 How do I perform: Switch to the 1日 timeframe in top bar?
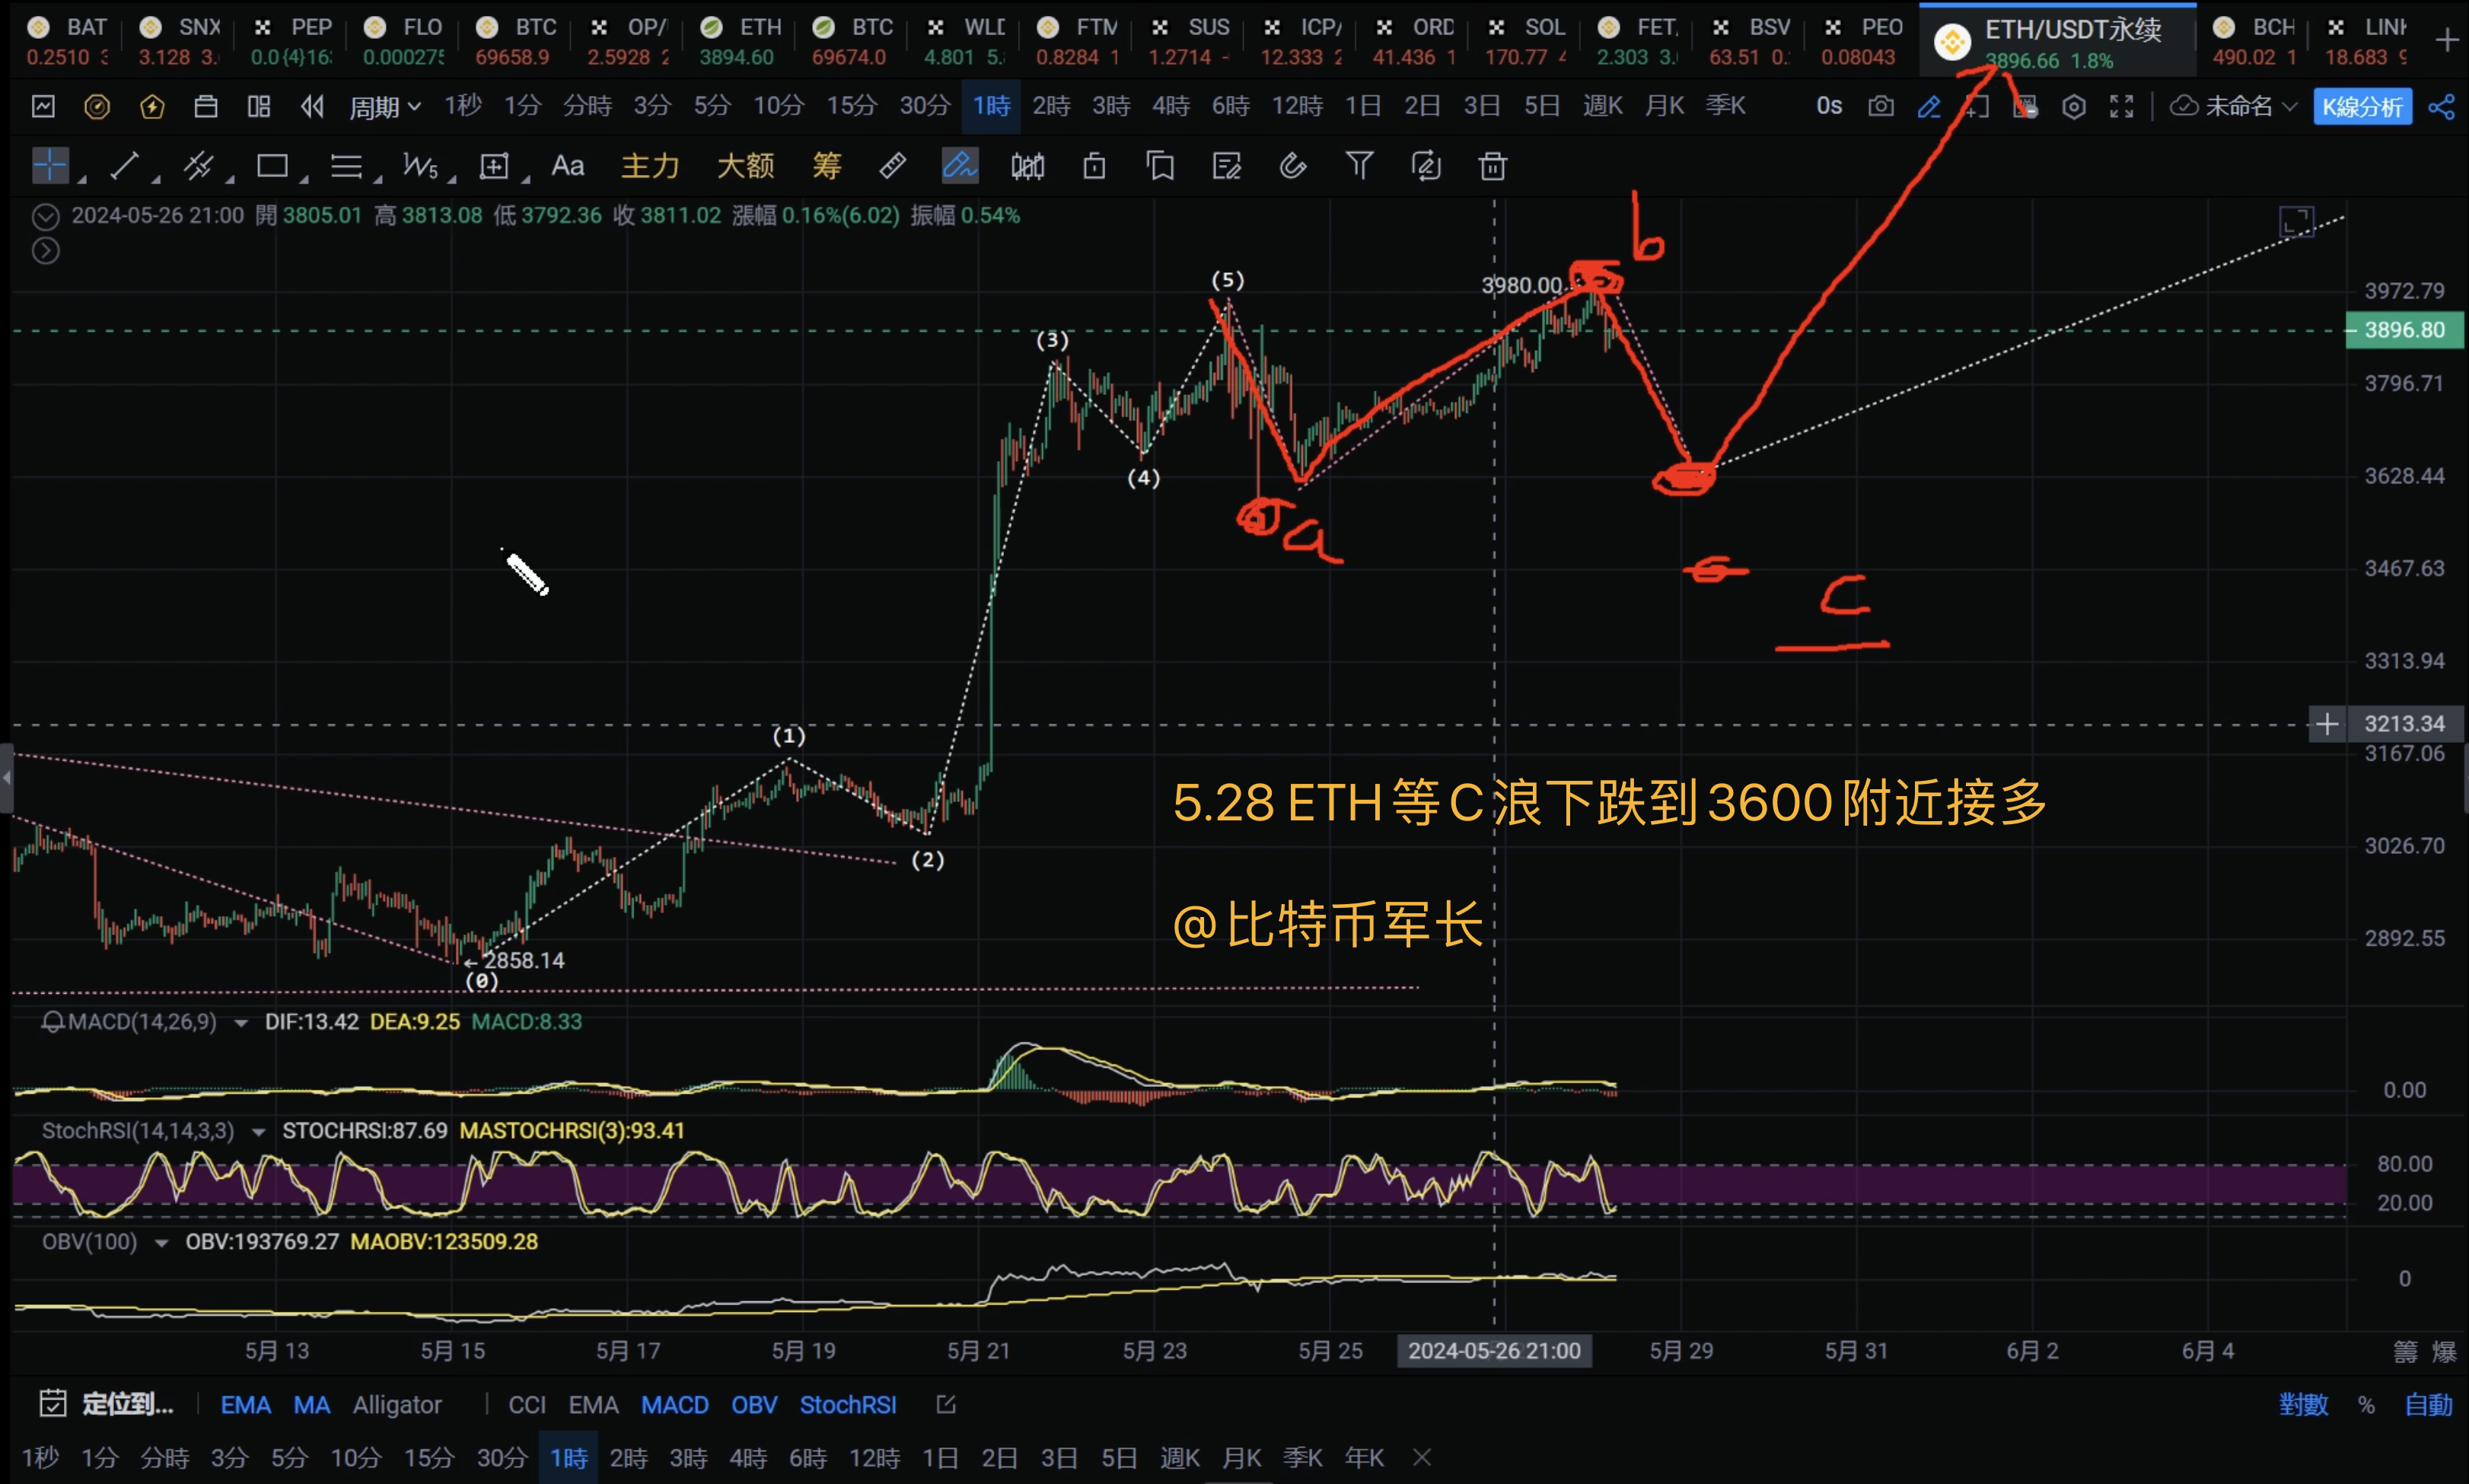1363,106
